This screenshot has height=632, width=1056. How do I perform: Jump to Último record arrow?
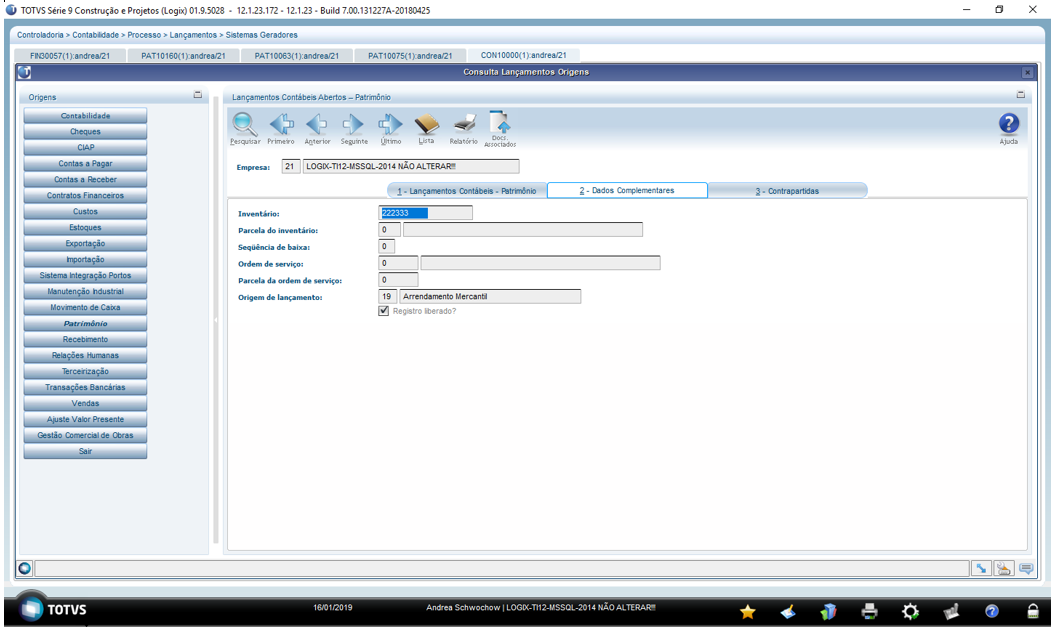pos(390,125)
